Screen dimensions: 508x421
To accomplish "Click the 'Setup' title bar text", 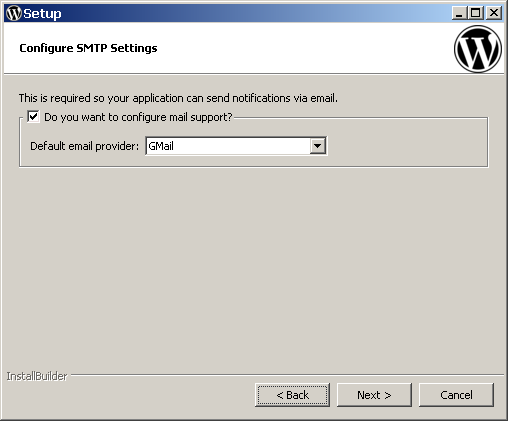I will click(42, 14).
